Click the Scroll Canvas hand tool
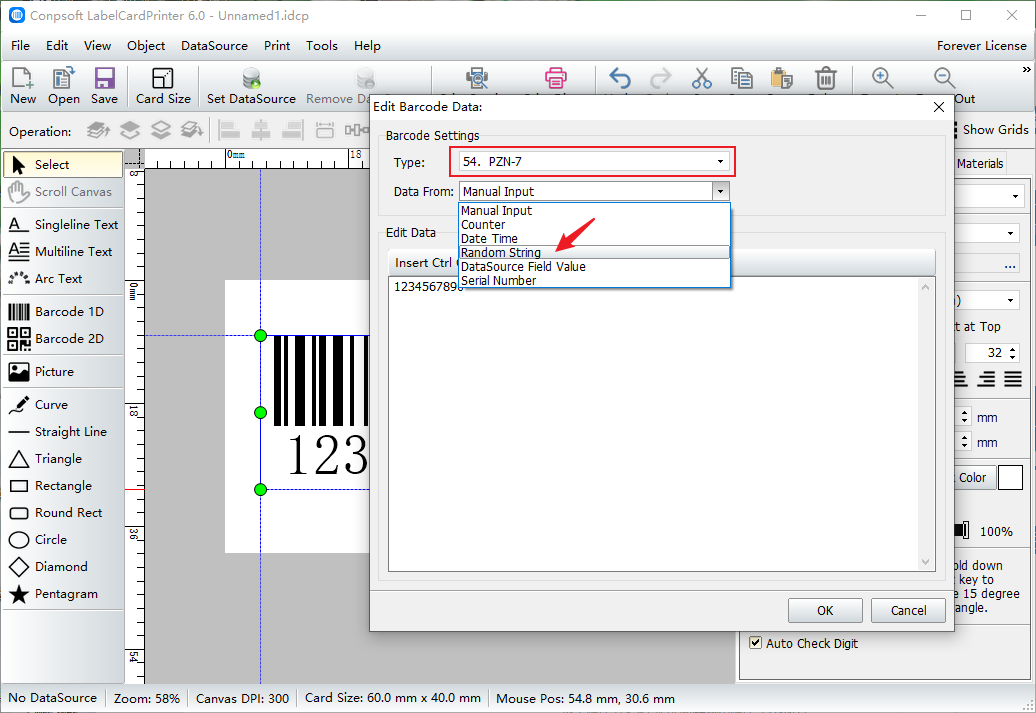Image resolution: width=1036 pixels, height=713 pixels. tap(63, 192)
